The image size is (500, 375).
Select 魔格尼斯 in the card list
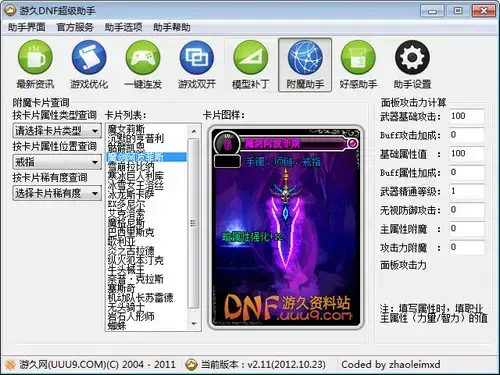click(126, 222)
